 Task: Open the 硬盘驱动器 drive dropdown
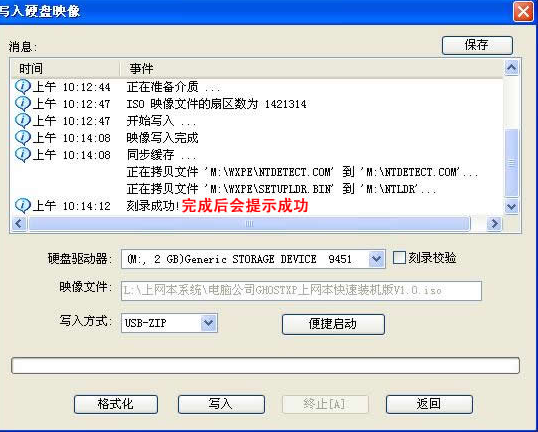pos(376,259)
